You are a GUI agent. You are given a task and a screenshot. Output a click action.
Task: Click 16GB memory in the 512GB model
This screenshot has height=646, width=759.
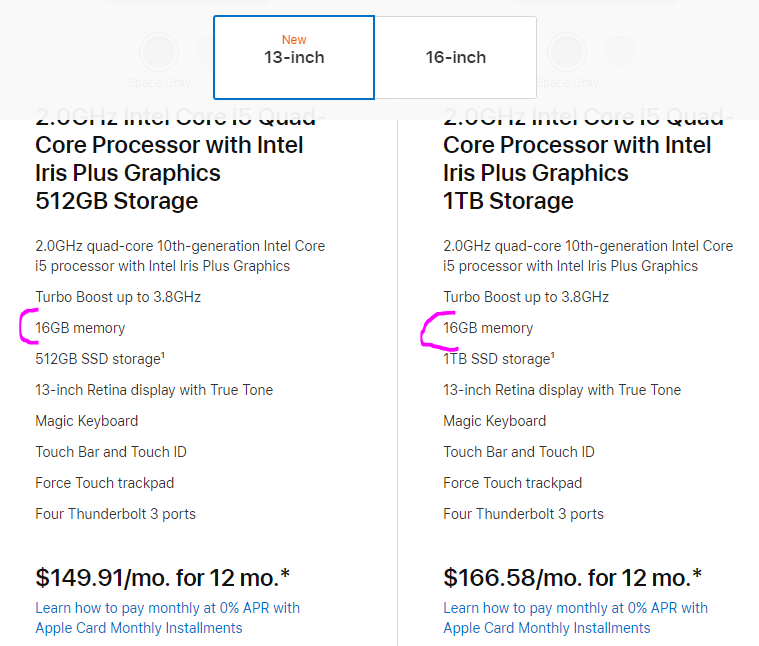(80, 328)
